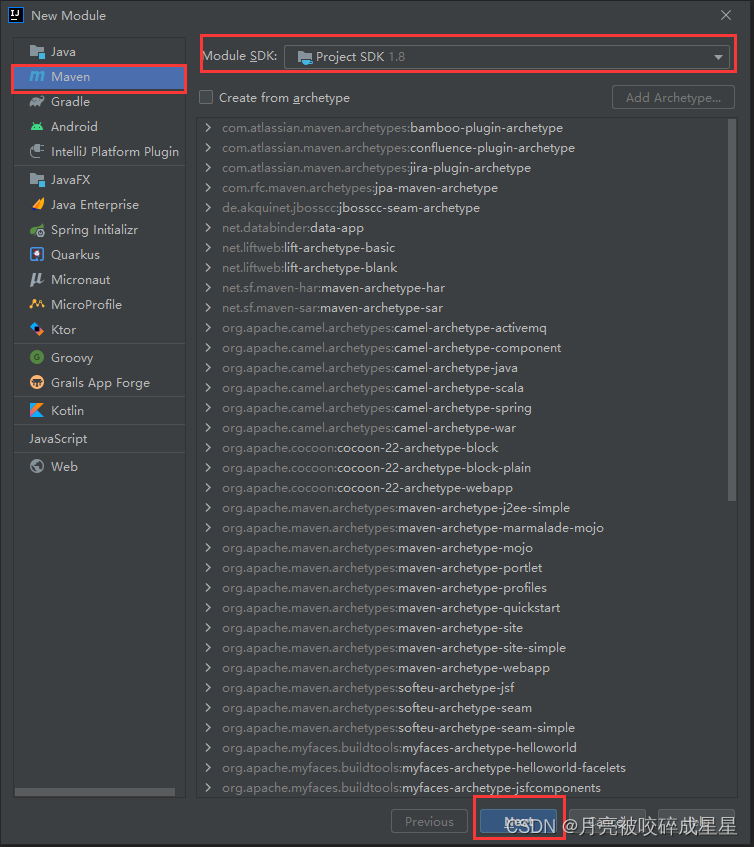This screenshot has width=754, height=847.
Task: Expand camel-archetype-spring chevron
Action: pos(208,408)
